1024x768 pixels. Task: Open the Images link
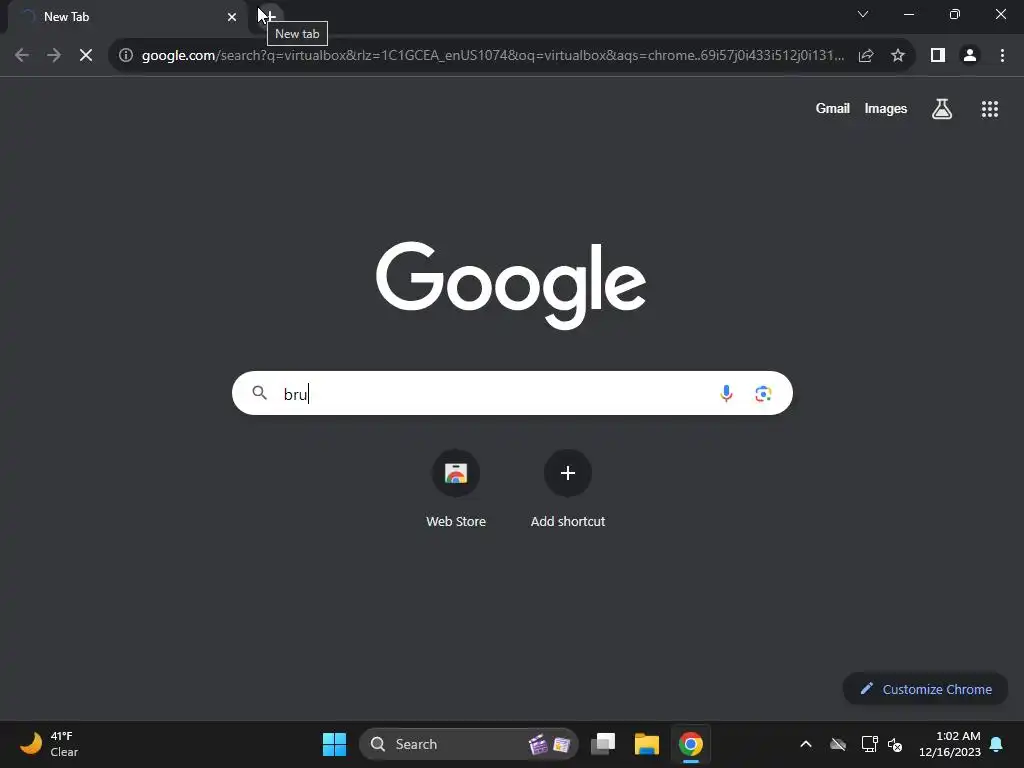click(886, 109)
